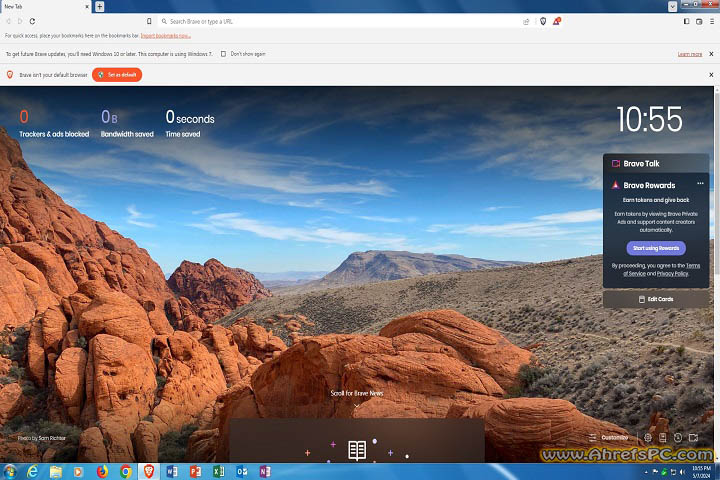Click the Trackers & ads blocked counter
720x480 pixels.
(54, 124)
